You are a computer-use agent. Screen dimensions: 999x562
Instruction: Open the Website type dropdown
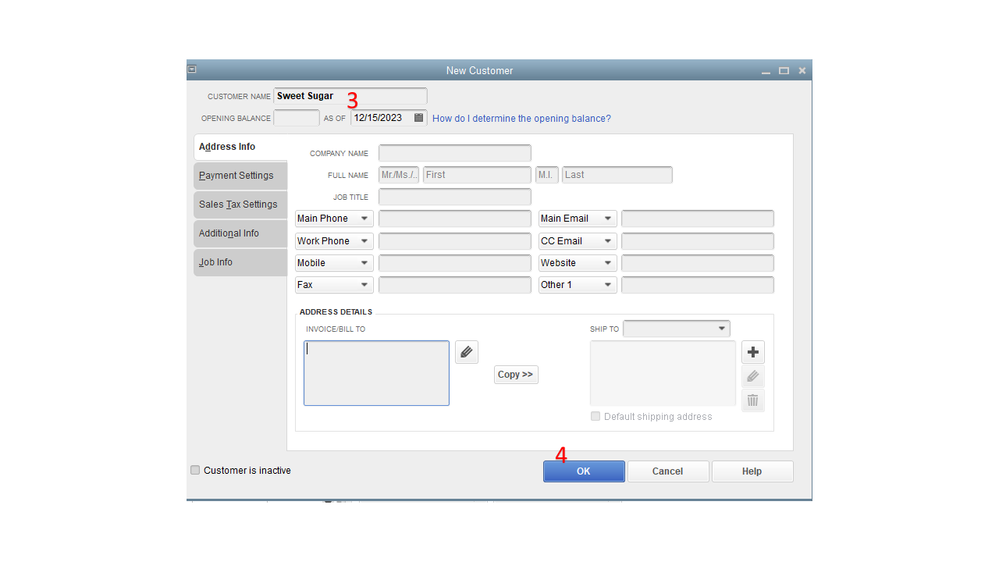pyautogui.click(x=577, y=263)
